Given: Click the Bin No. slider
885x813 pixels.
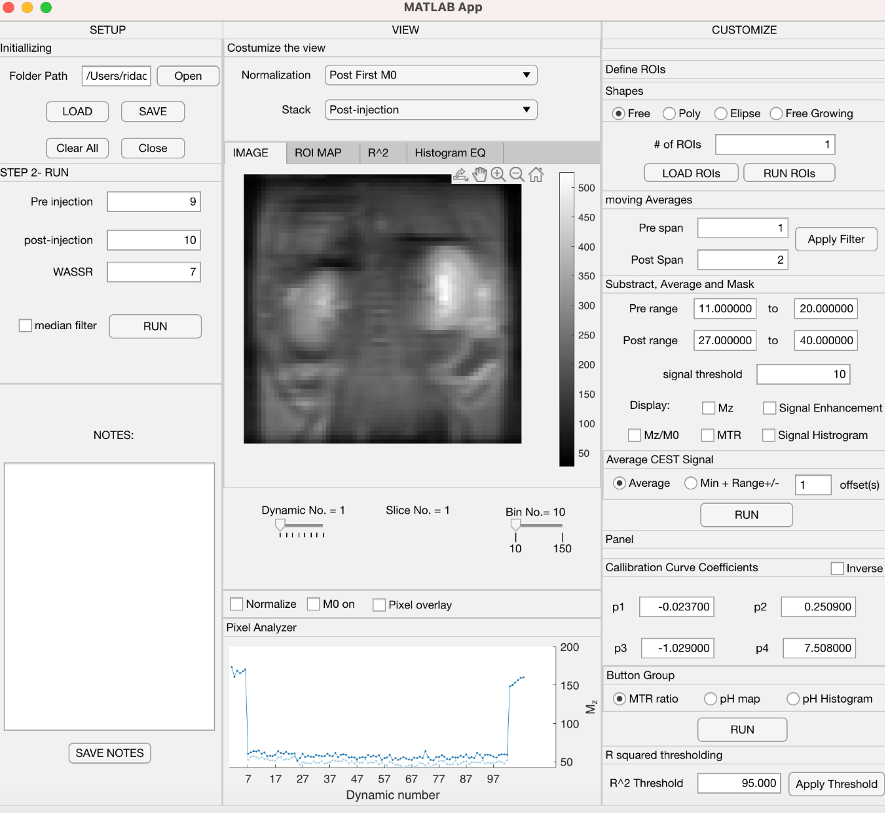Looking at the screenshot, I should coord(538,526).
